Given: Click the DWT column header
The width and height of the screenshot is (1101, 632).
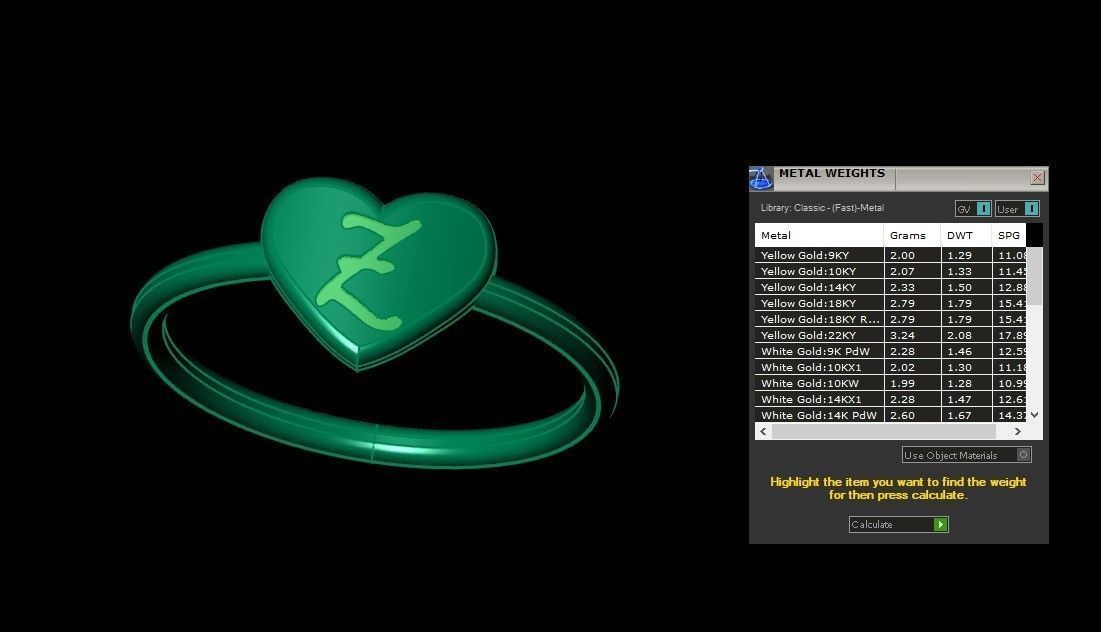Looking at the screenshot, I should pyautogui.click(x=966, y=235).
